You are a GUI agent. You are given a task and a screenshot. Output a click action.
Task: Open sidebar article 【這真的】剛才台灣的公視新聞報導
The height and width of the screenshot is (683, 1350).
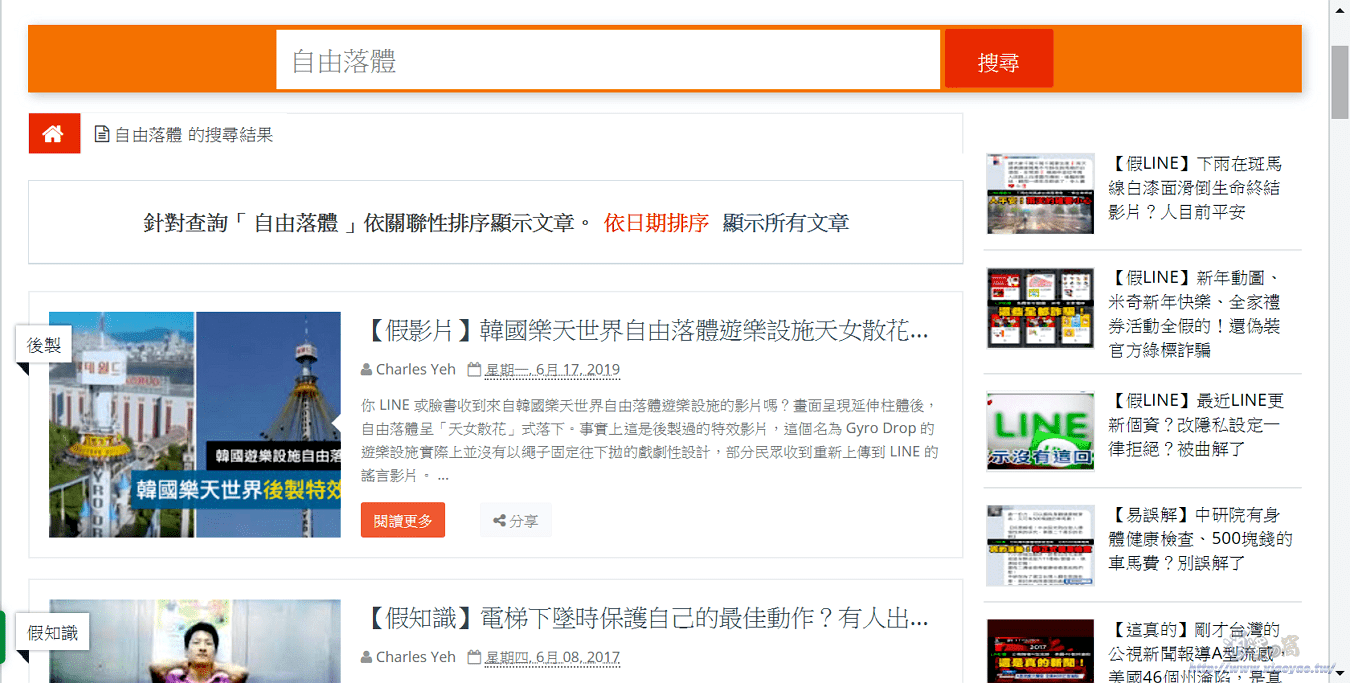coord(1196,654)
